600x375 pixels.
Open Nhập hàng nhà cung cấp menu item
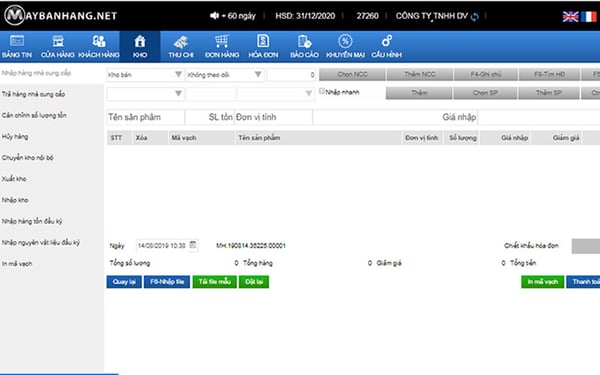pos(36,73)
